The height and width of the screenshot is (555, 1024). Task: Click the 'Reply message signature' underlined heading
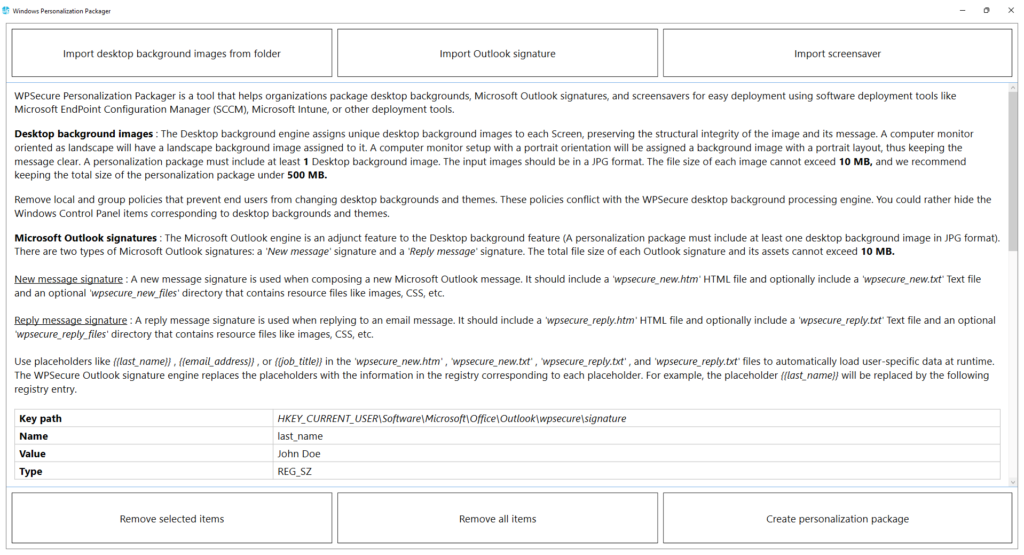point(71,320)
